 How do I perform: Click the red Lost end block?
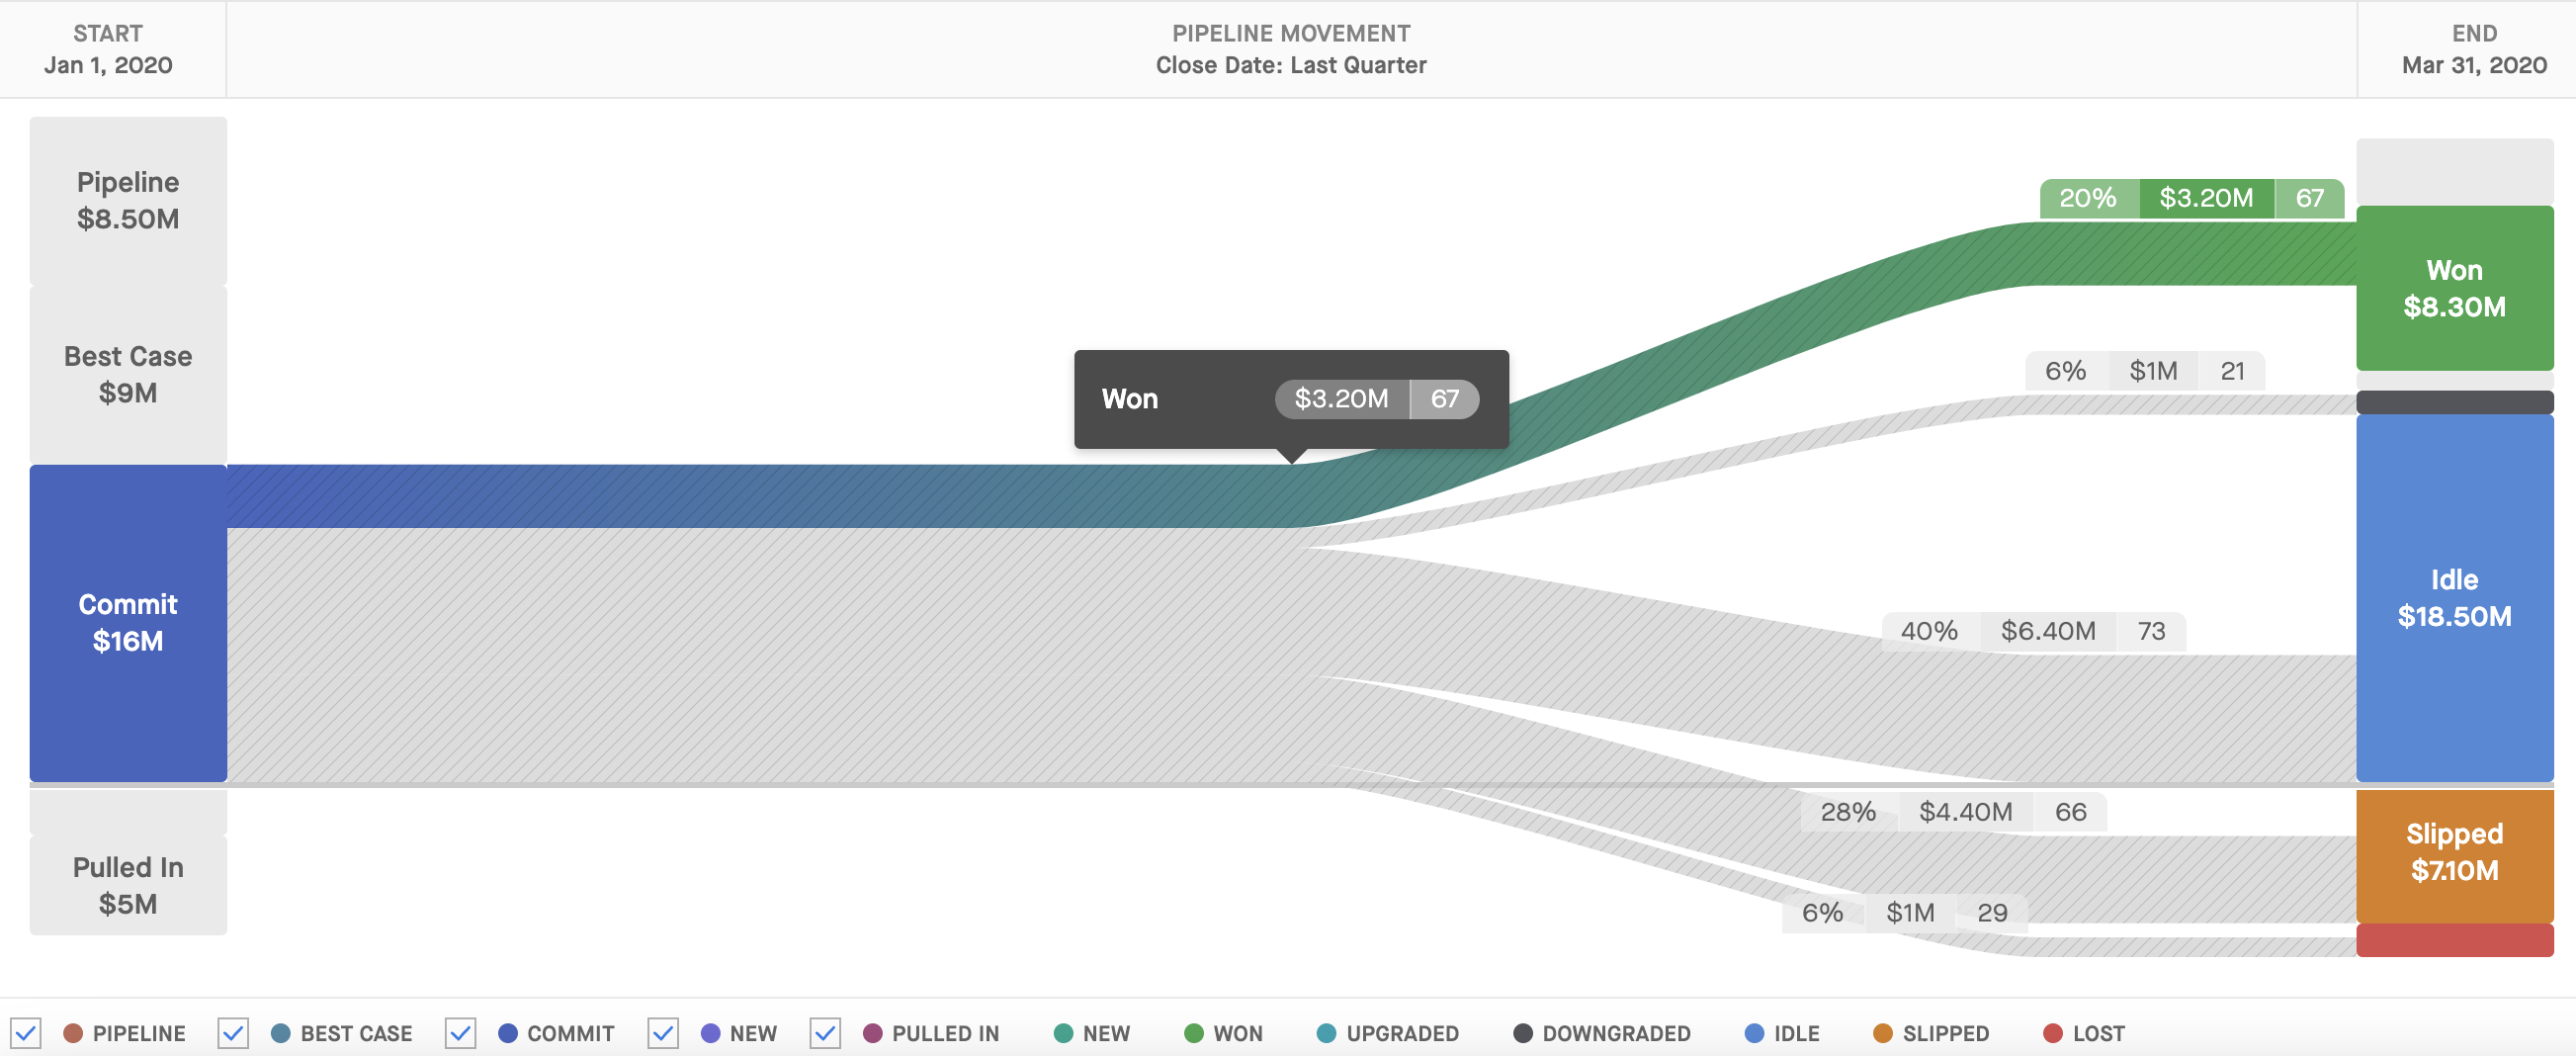tap(2455, 940)
